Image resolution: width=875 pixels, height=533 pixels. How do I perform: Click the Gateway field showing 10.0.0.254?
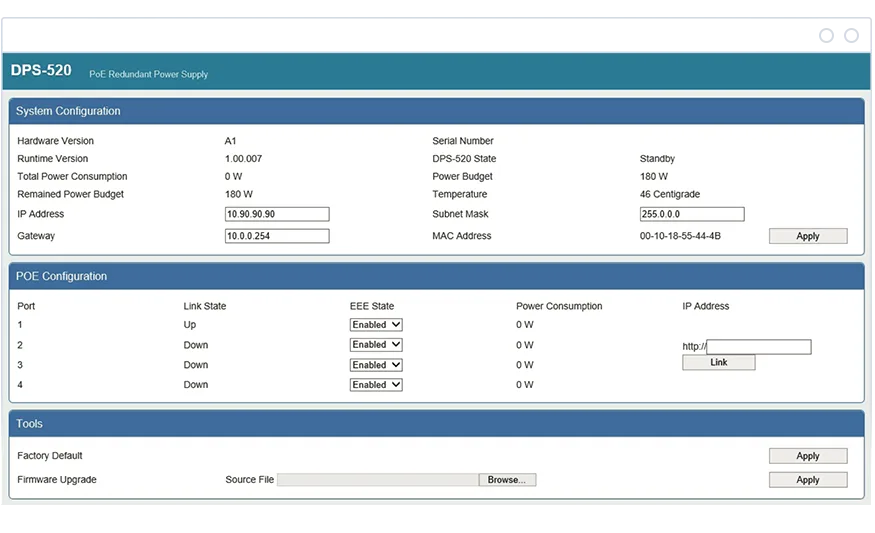[x=277, y=236]
